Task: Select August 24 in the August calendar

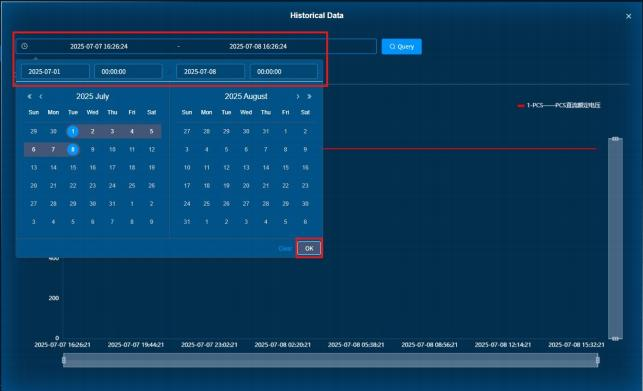Action: click(187, 204)
